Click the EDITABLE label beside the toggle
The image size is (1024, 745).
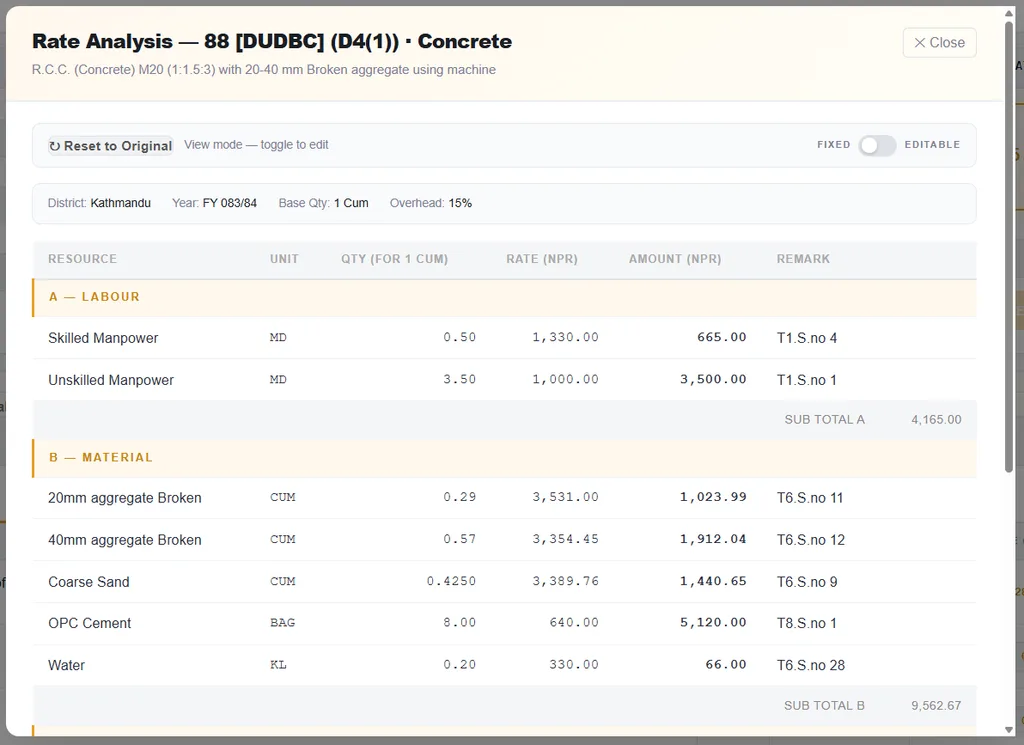tap(932, 144)
